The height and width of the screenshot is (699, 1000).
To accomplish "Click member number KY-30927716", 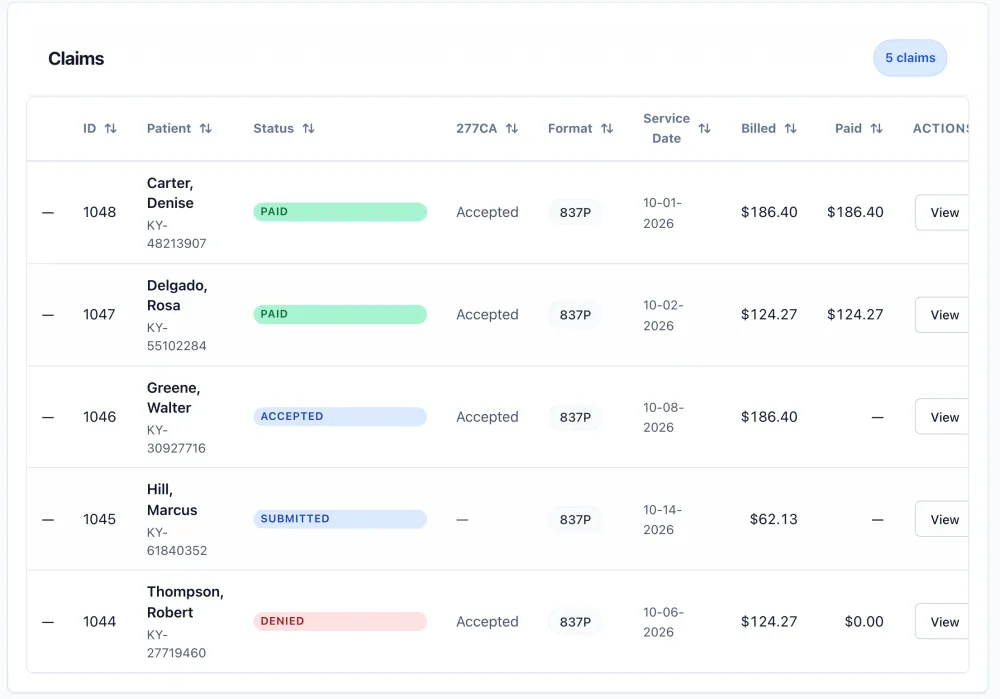I will pos(176,439).
